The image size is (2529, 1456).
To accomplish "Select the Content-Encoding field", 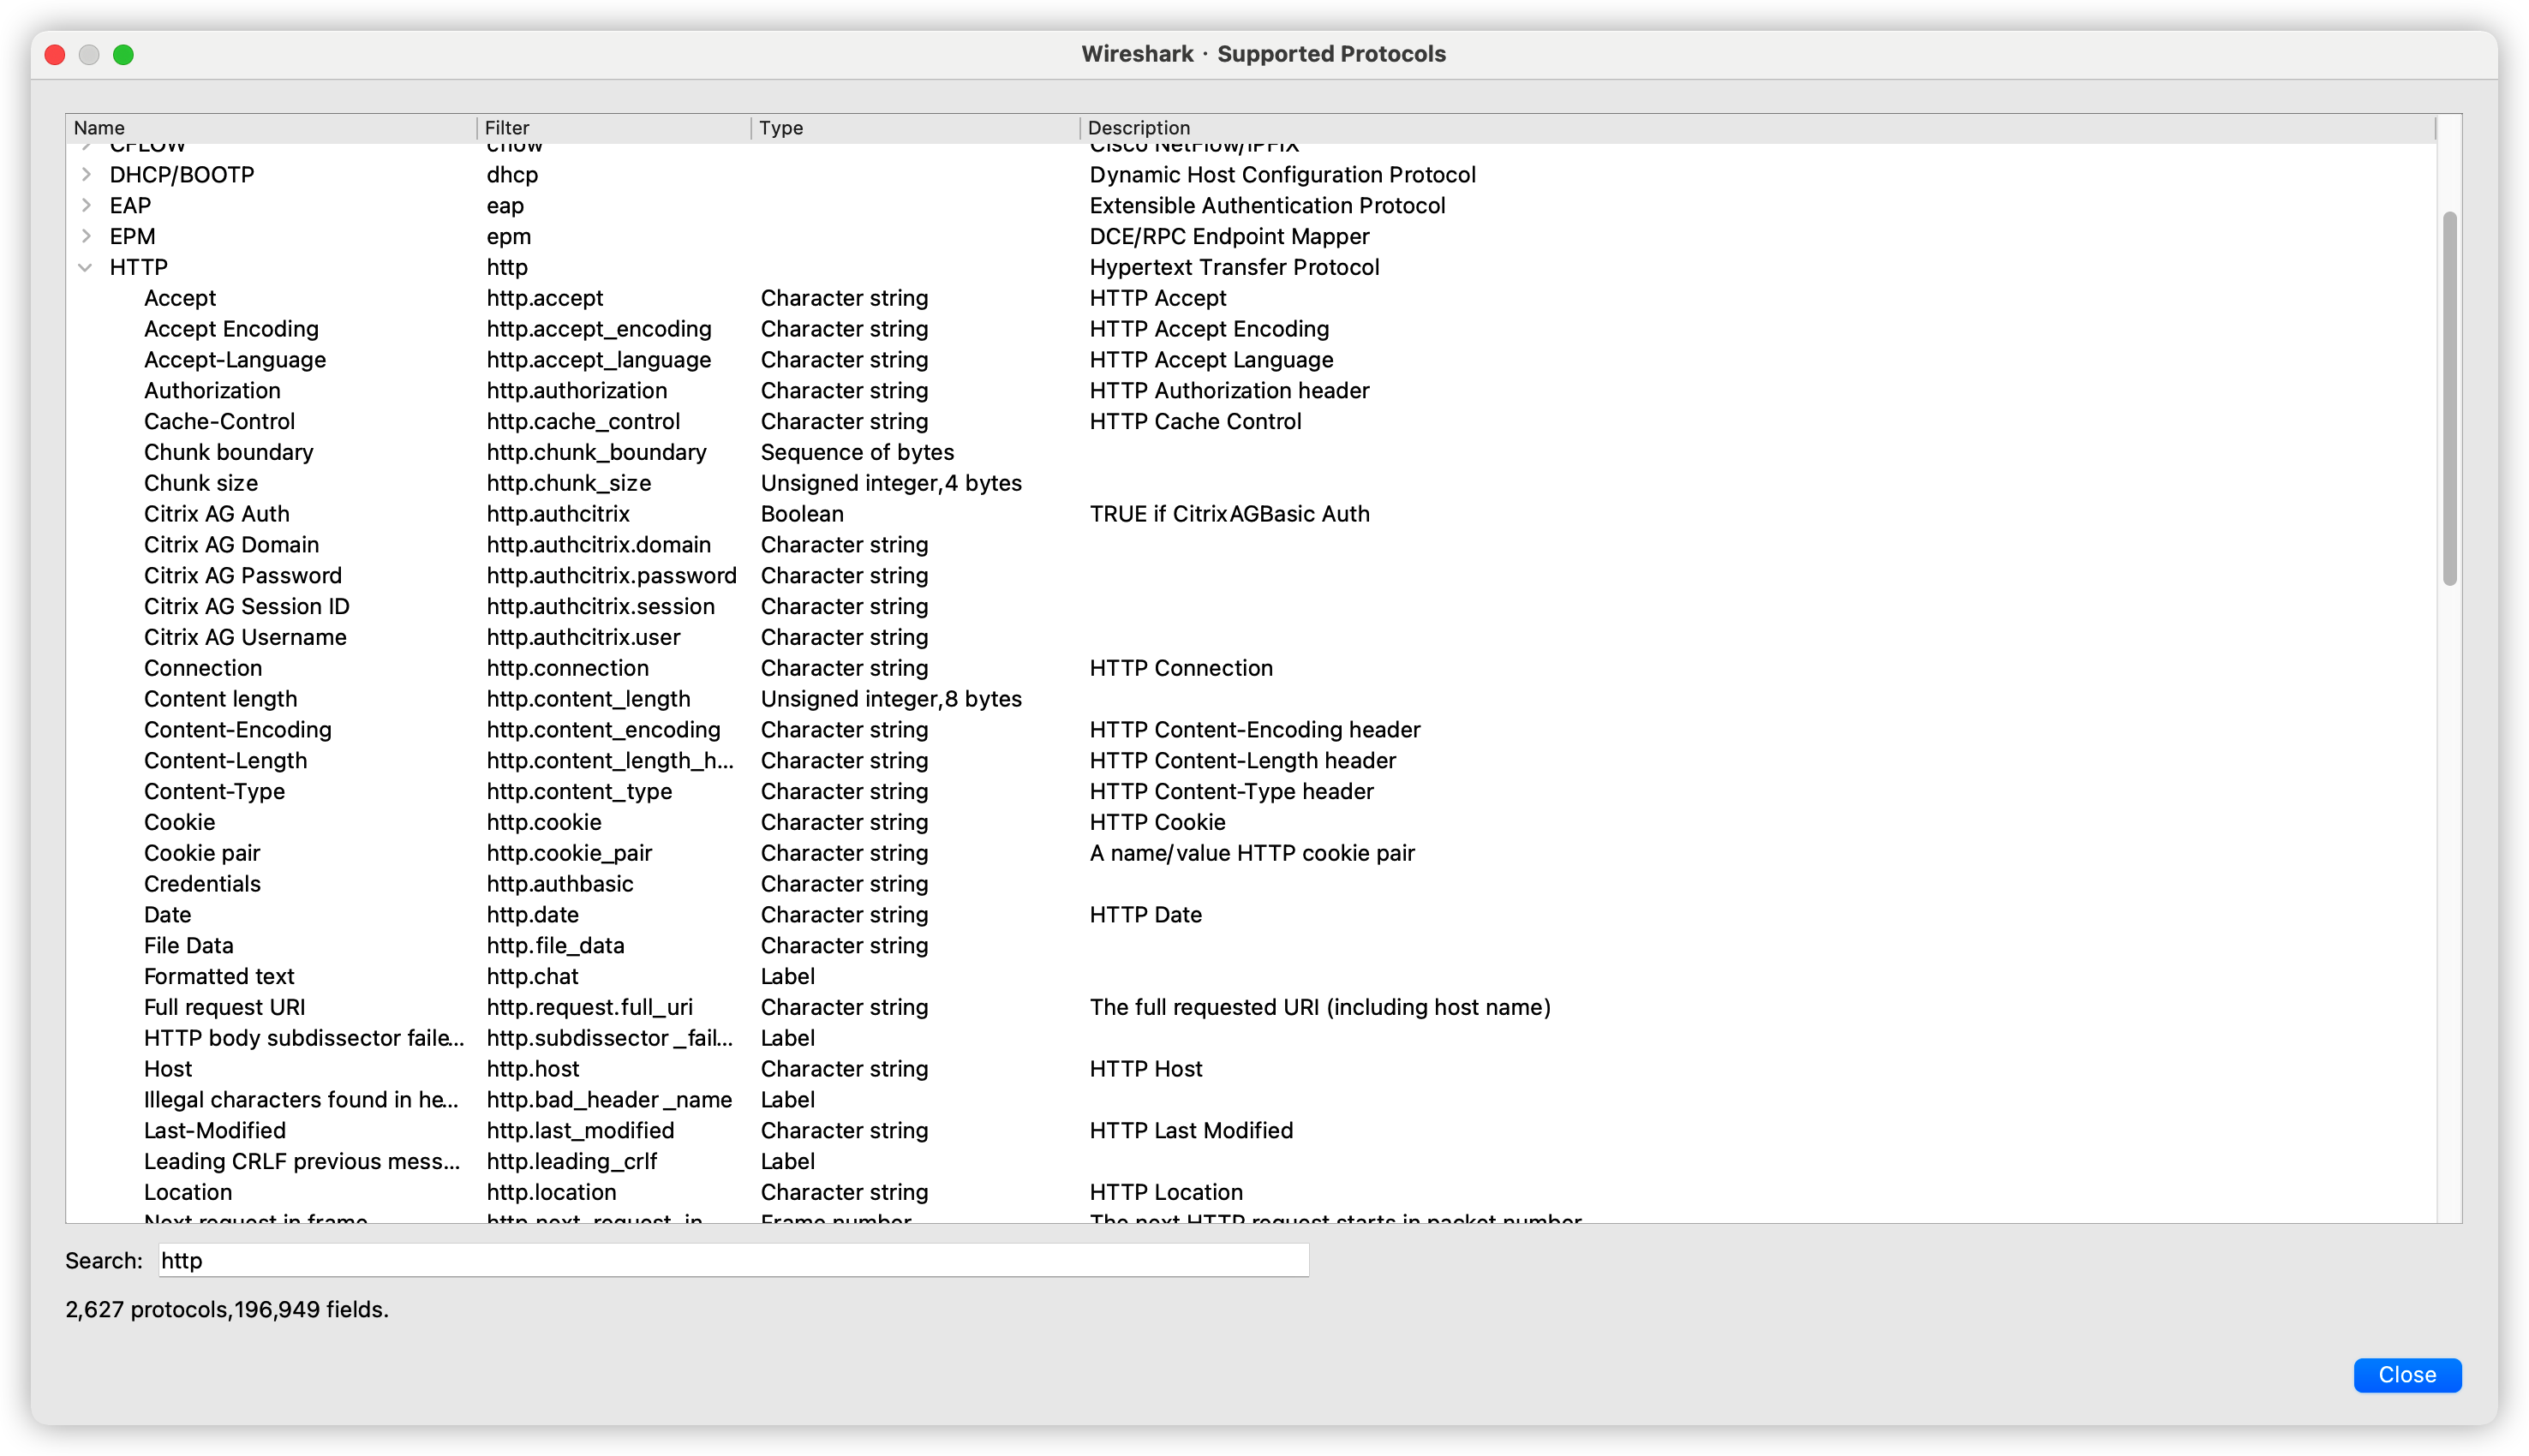I will [x=1250, y=730].
